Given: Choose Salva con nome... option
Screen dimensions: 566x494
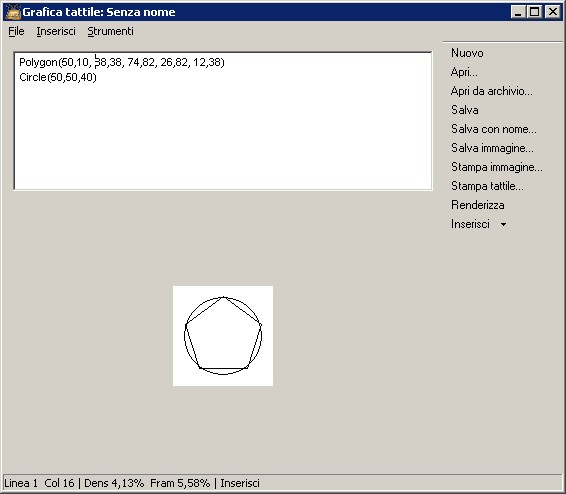Looking at the screenshot, I should click(493, 129).
